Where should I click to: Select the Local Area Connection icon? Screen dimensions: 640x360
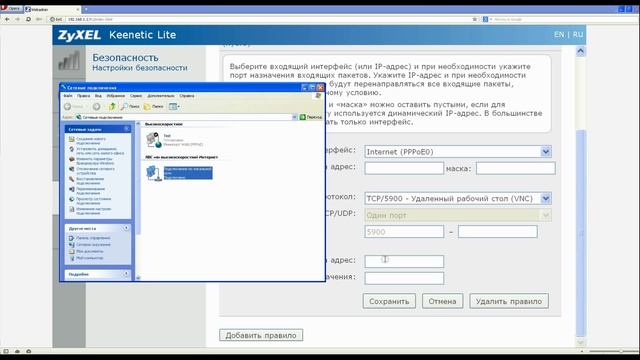[154, 173]
